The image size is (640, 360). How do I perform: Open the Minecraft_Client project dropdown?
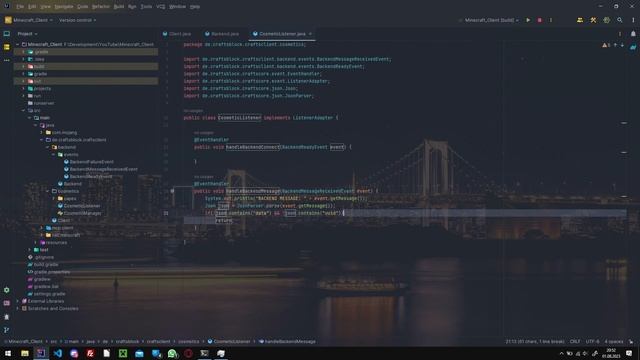pos(29,20)
